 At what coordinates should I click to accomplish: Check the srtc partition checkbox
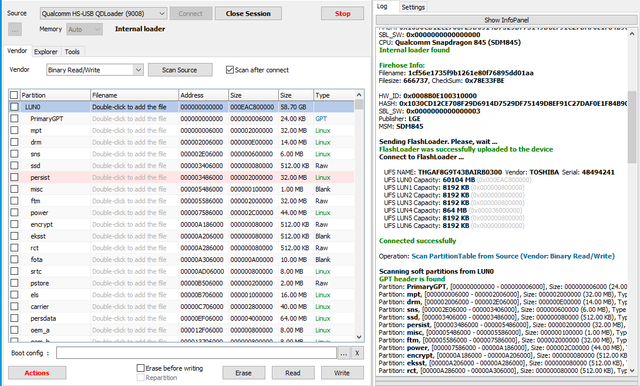(x=14, y=271)
